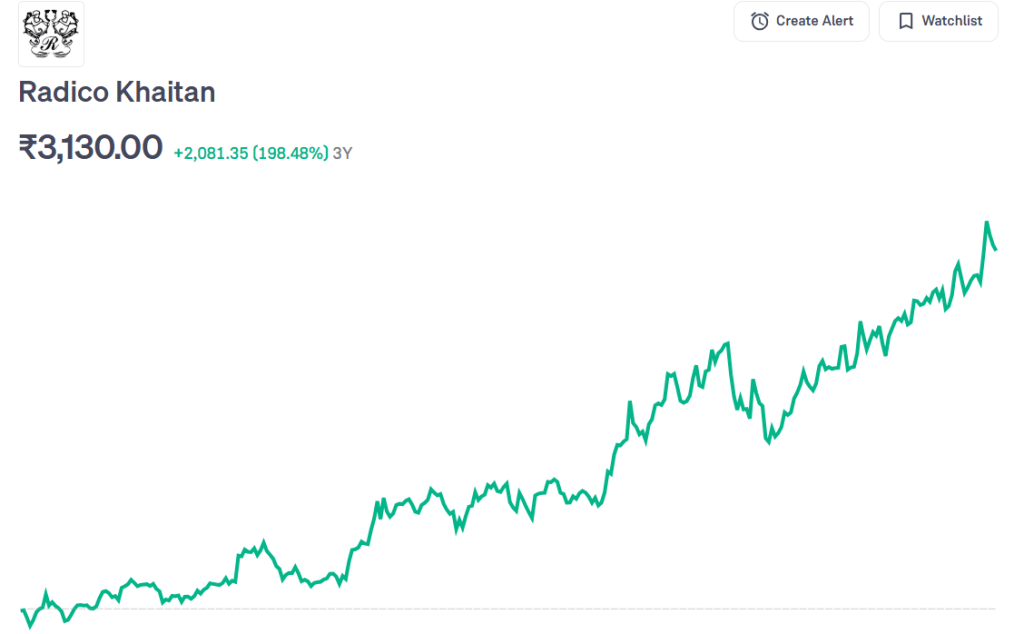This screenshot has width=1024, height=634.
Task: Click the highest peak on the price chart
Action: 987,222
